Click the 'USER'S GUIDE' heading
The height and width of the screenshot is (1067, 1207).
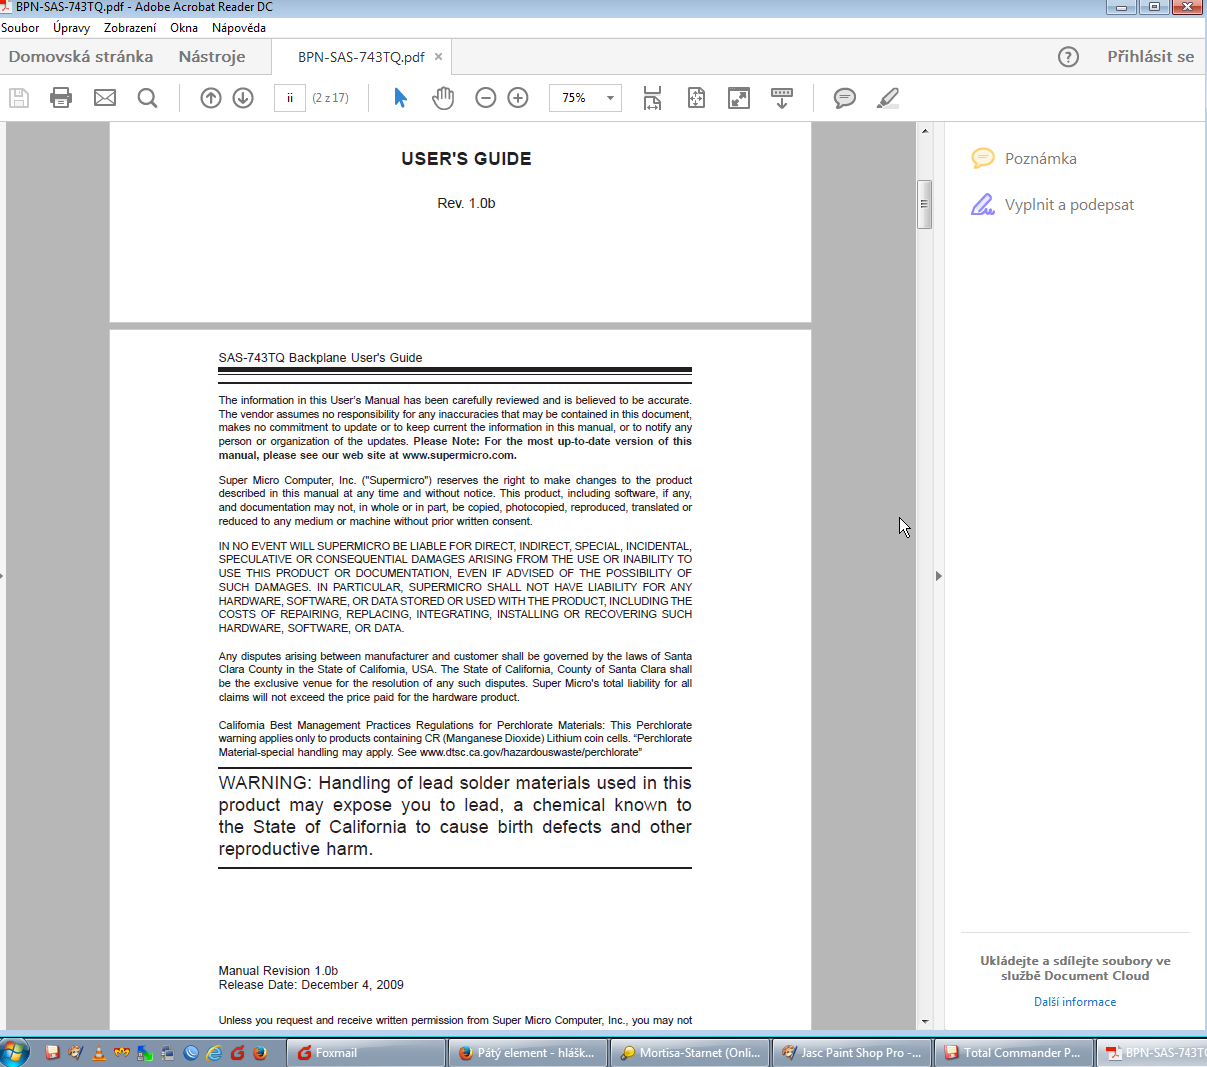point(466,159)
